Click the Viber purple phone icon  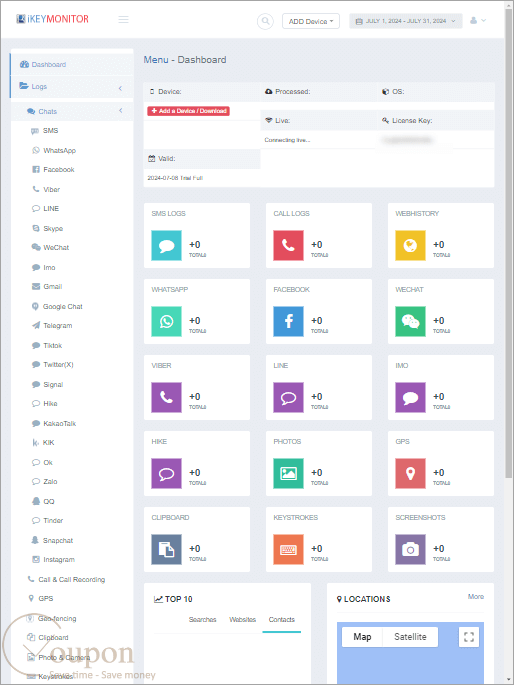click(166, 398)
